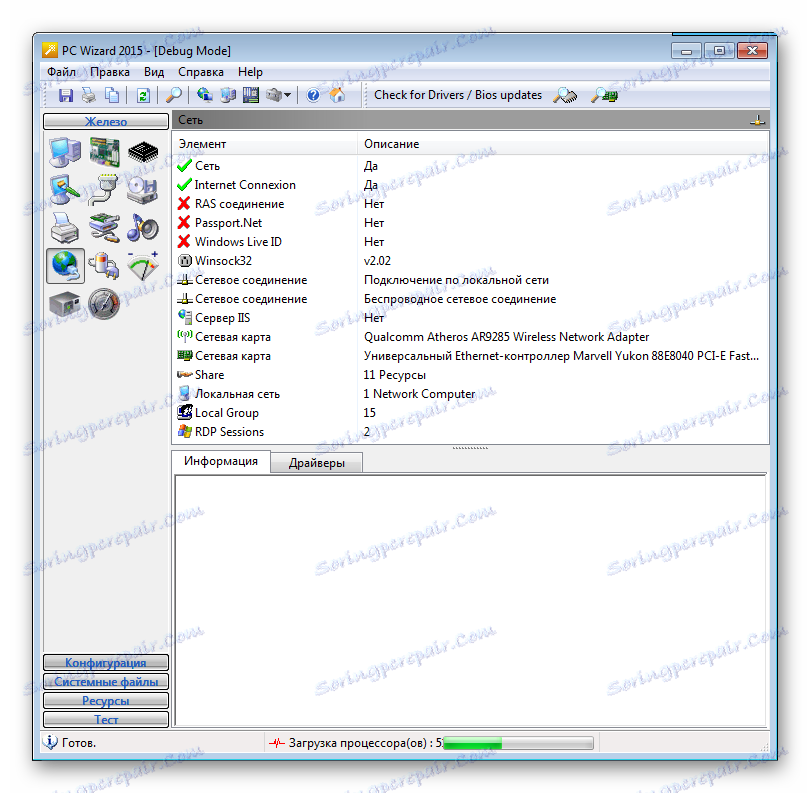
Task: Open the Help menu
Action: tap(250, 72)
